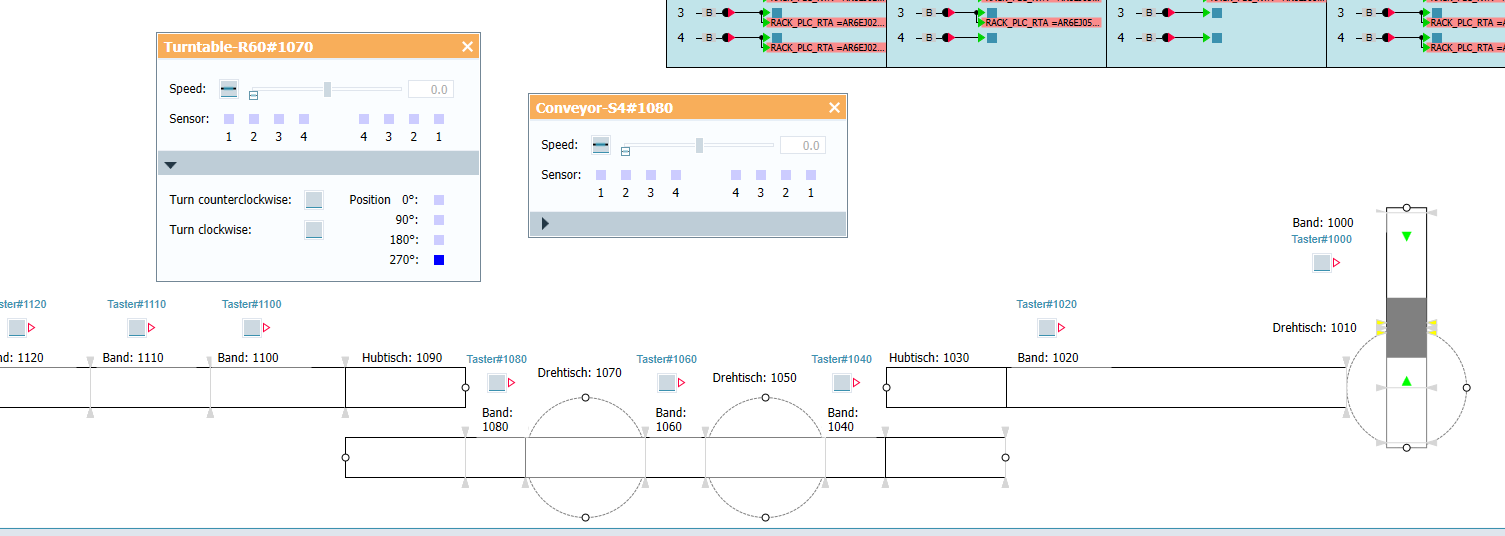Select the Band 1020 conveyor segment
Viewport: 1505px width, 536px height.
tap(1176, 387)
